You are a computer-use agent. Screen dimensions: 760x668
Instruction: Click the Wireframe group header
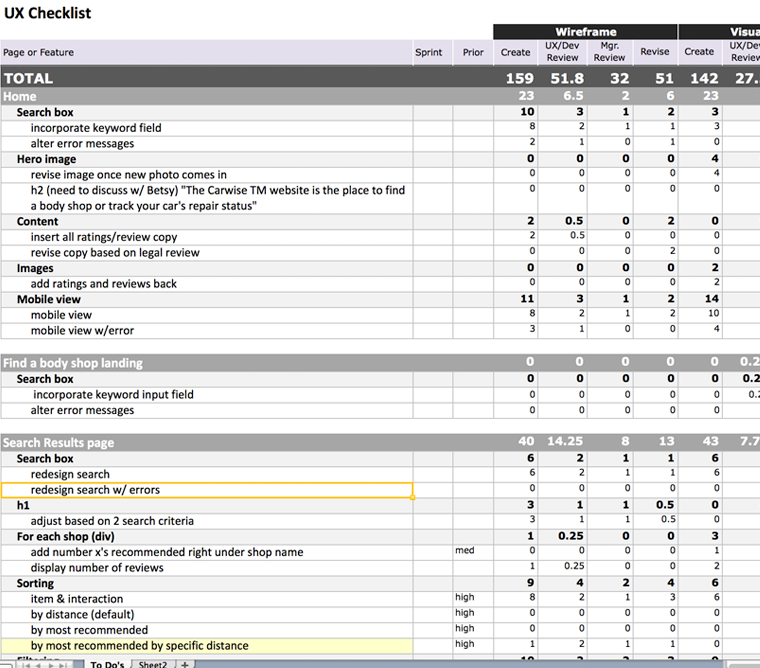click(x=586, y=32)
